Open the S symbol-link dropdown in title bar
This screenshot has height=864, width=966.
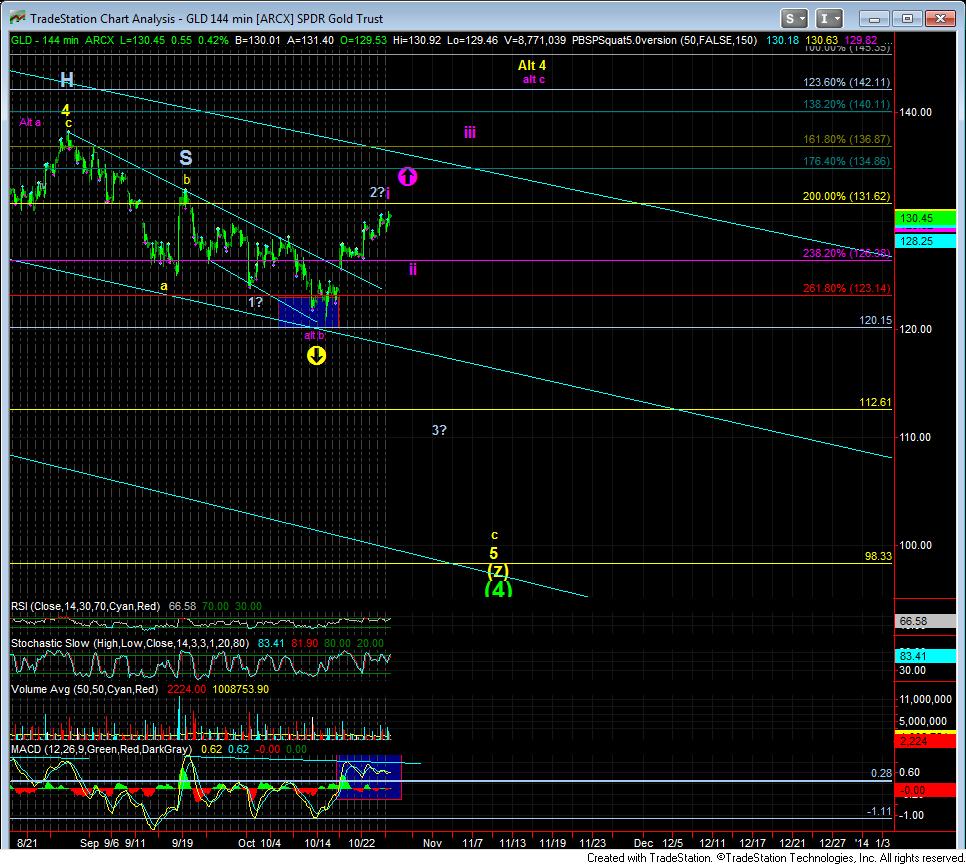pyautogui.click(x=794, y=19)
